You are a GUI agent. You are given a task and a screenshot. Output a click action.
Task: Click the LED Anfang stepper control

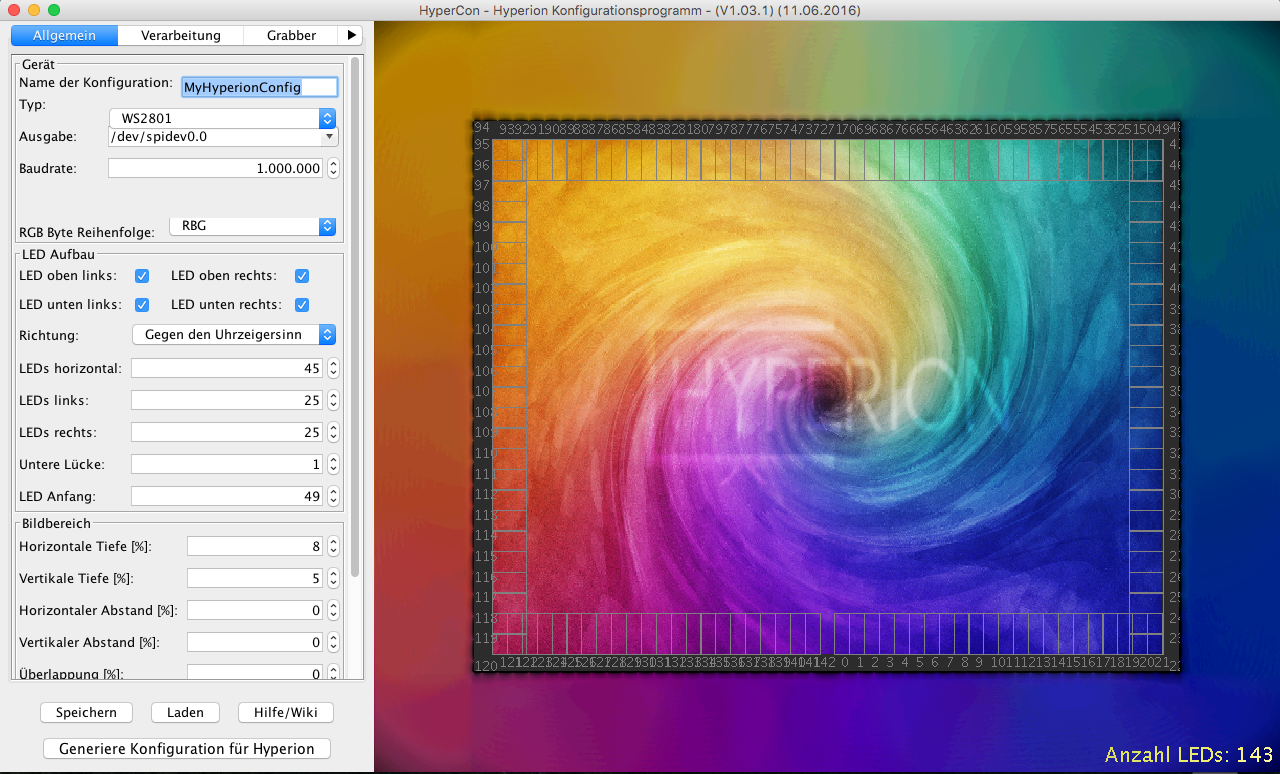click(x=333, y=496)
